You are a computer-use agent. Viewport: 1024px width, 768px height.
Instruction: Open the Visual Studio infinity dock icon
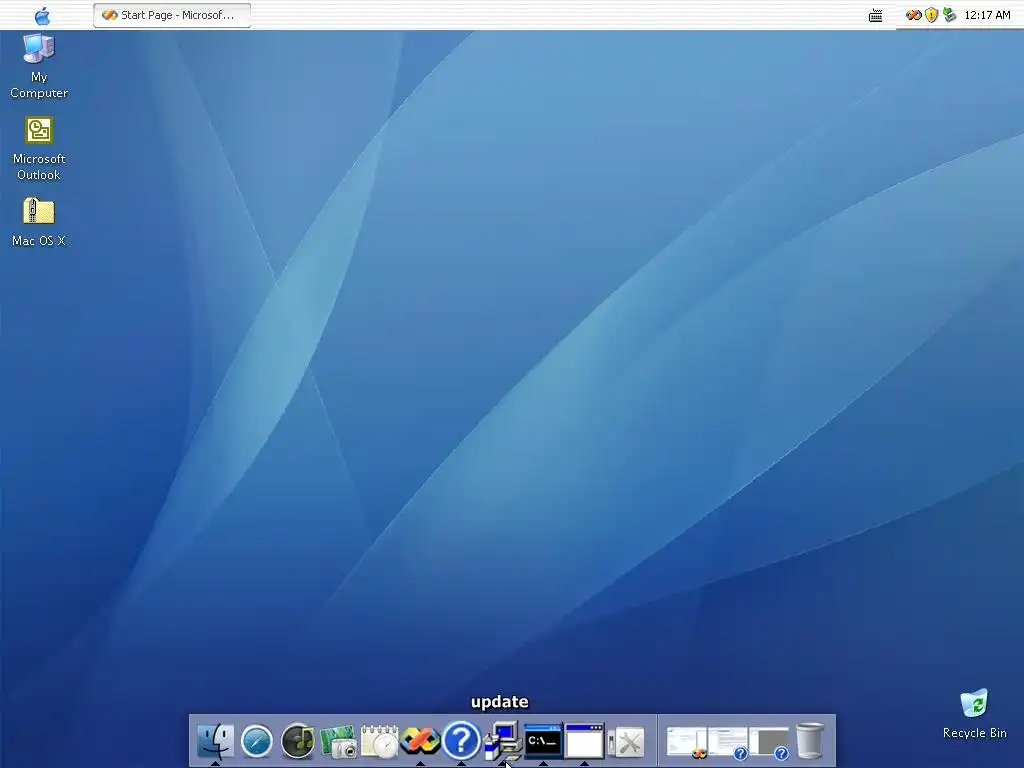point(420,741)
